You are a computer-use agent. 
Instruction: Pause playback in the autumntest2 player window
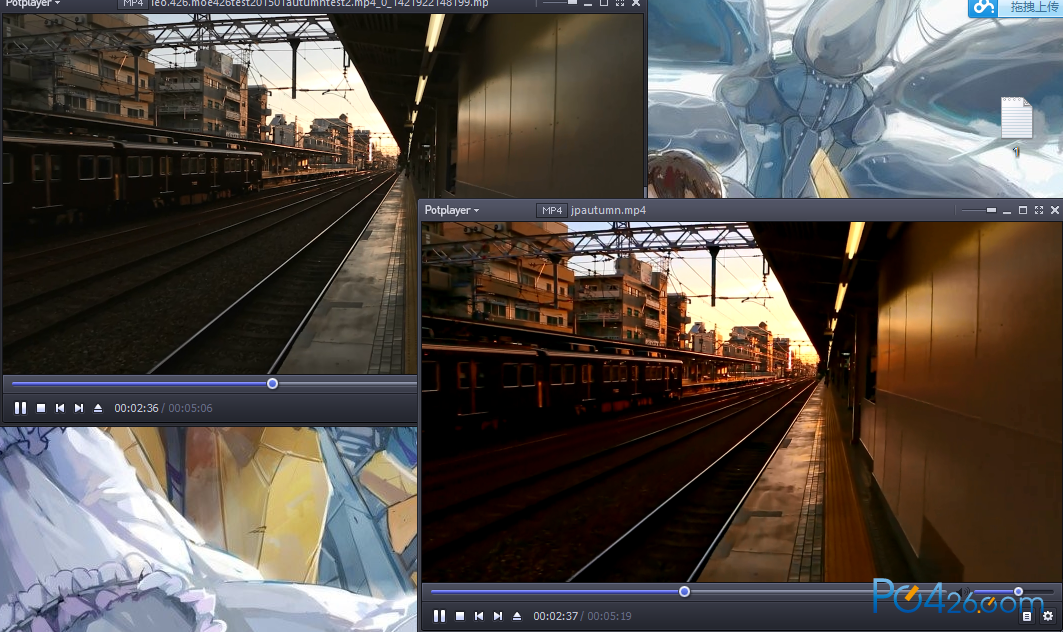pos(20,408)
